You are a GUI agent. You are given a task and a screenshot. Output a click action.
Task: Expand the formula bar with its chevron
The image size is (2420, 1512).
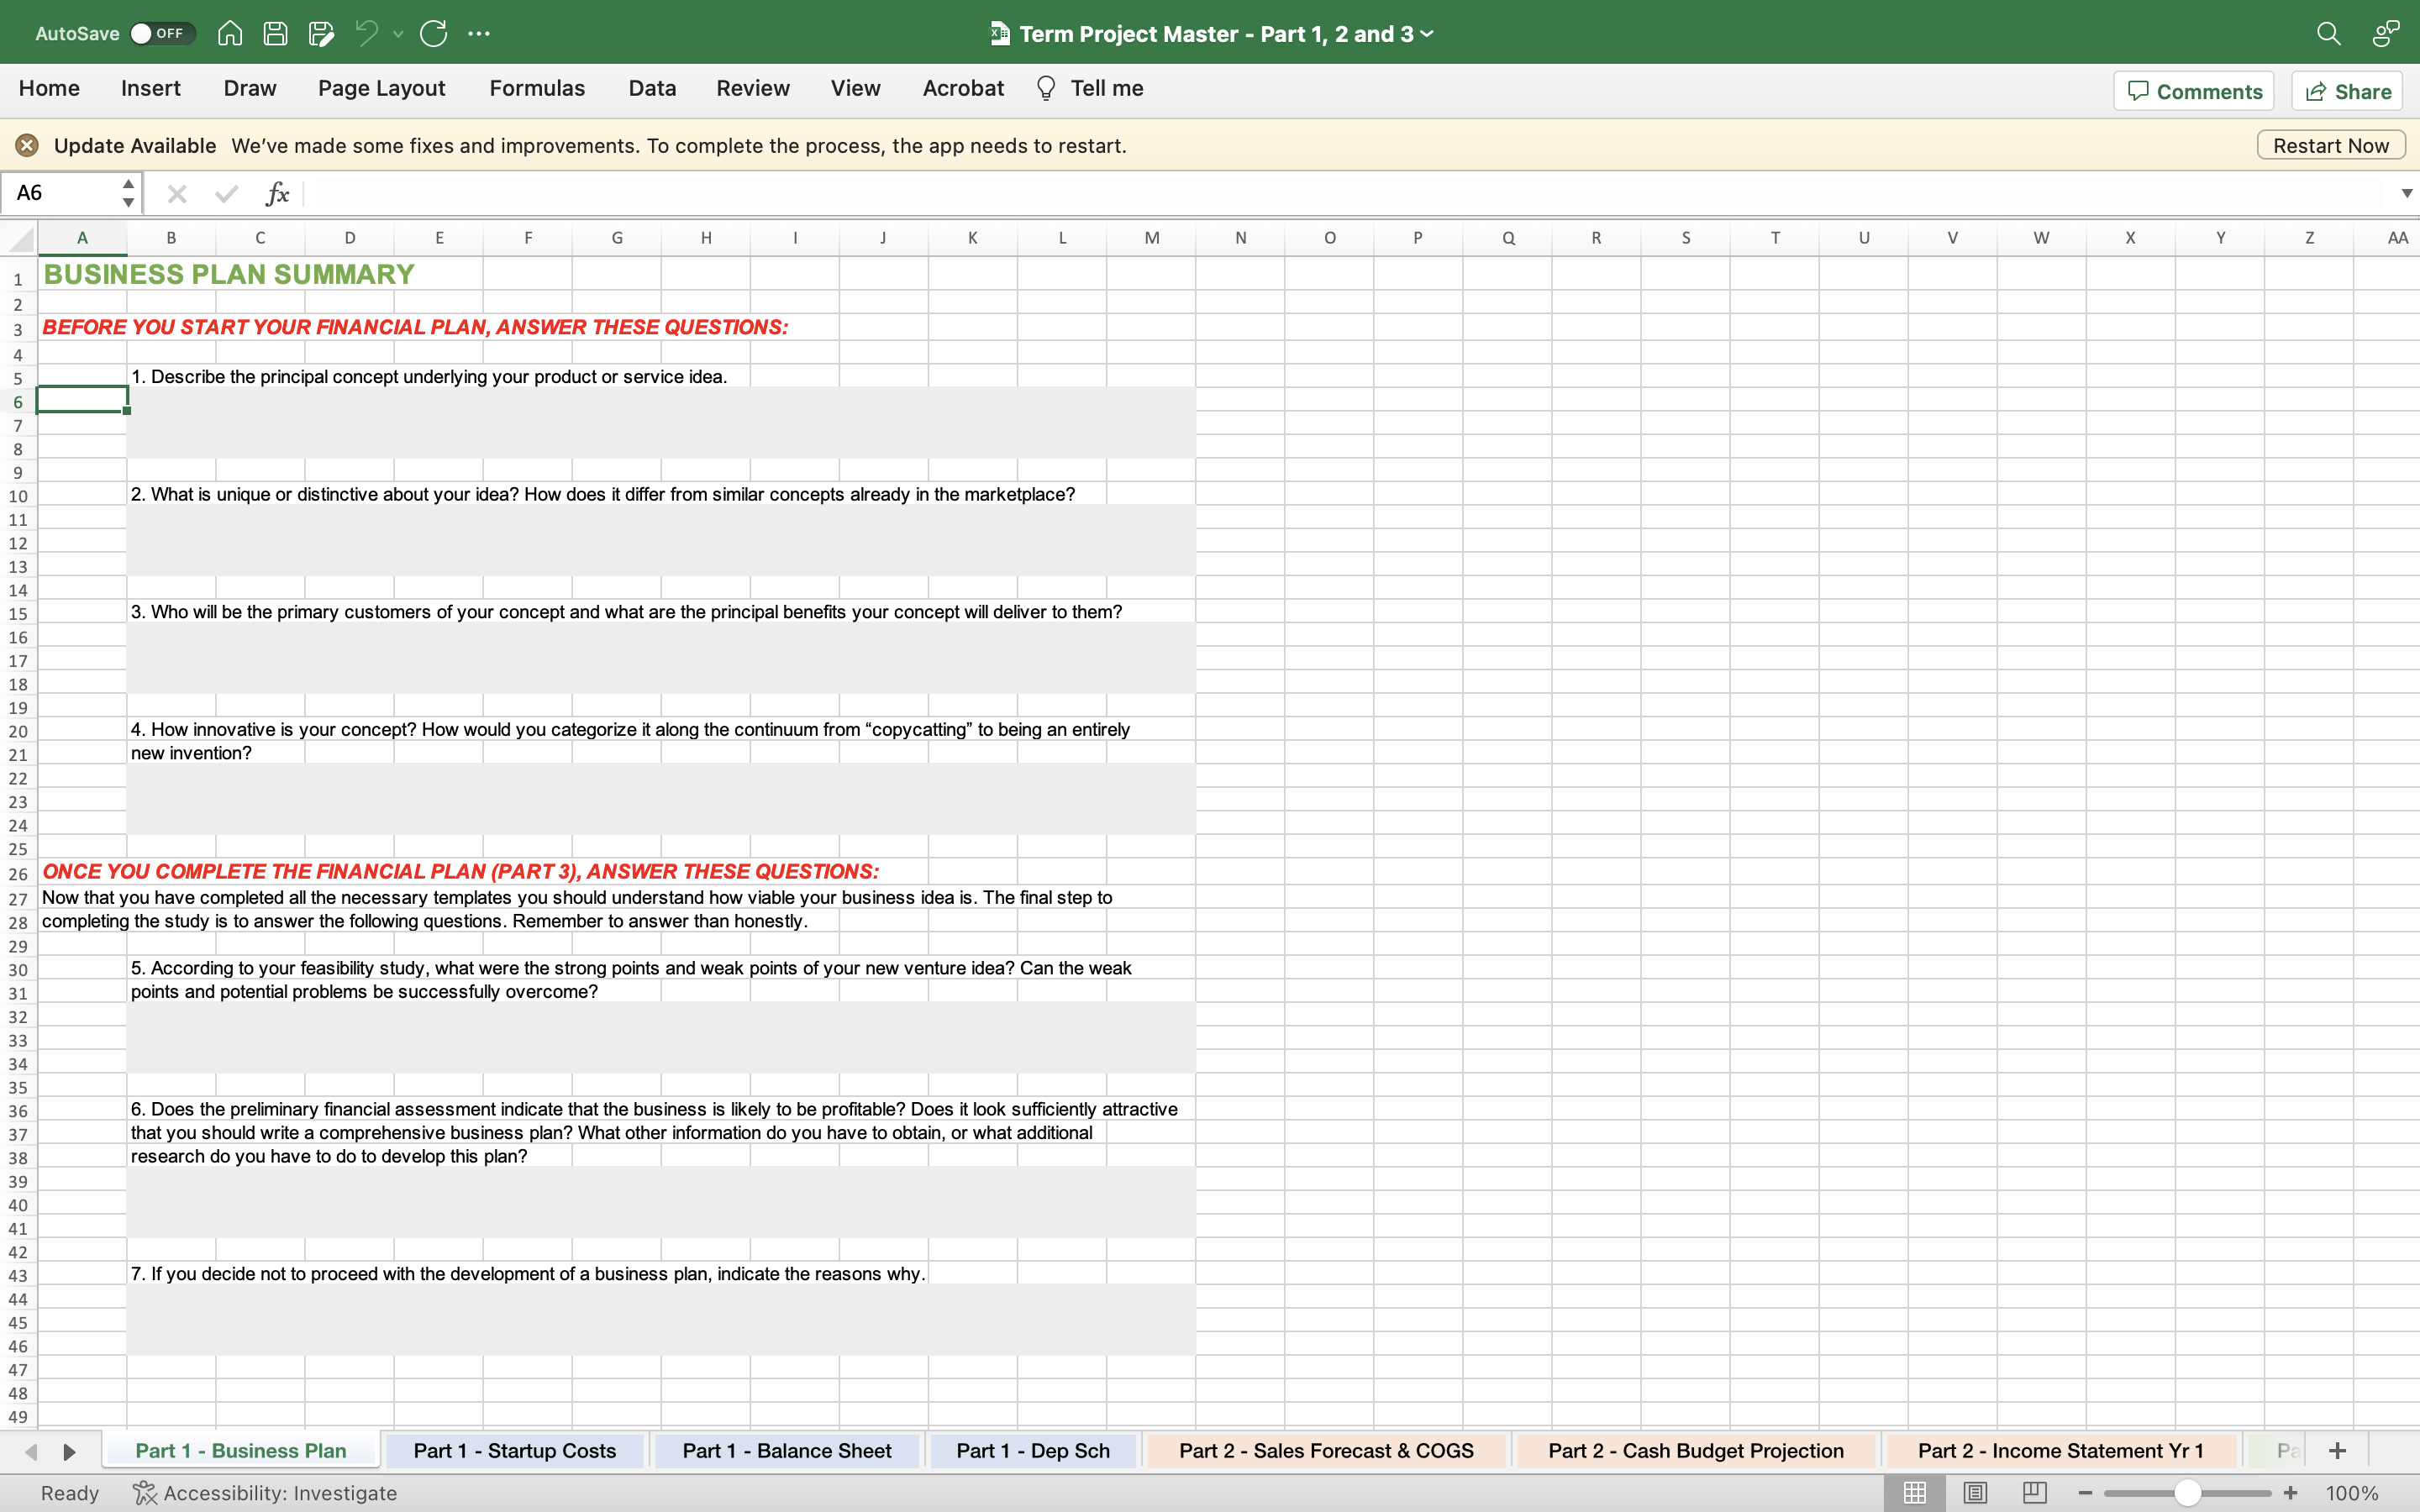[x=2406, y=193]
